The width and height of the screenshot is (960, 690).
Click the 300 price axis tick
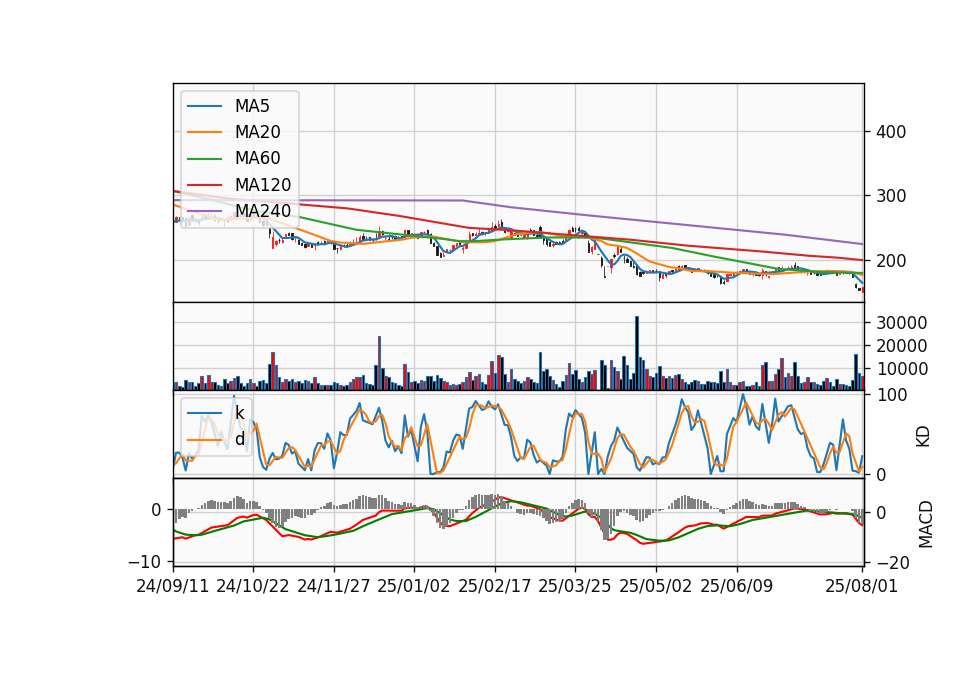pyautogui.click(x=891, y=196)
